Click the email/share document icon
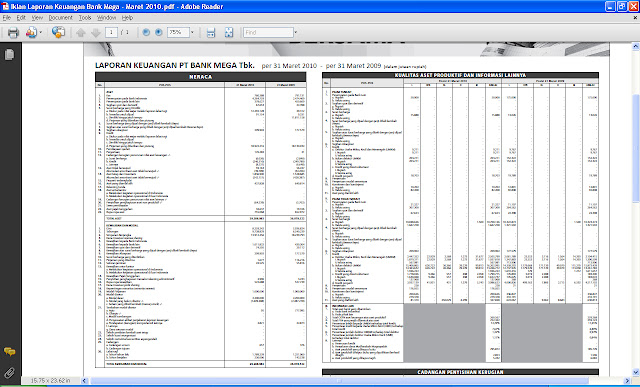The height and width of the screenshot is (387, 640). (x=31, y=32)
